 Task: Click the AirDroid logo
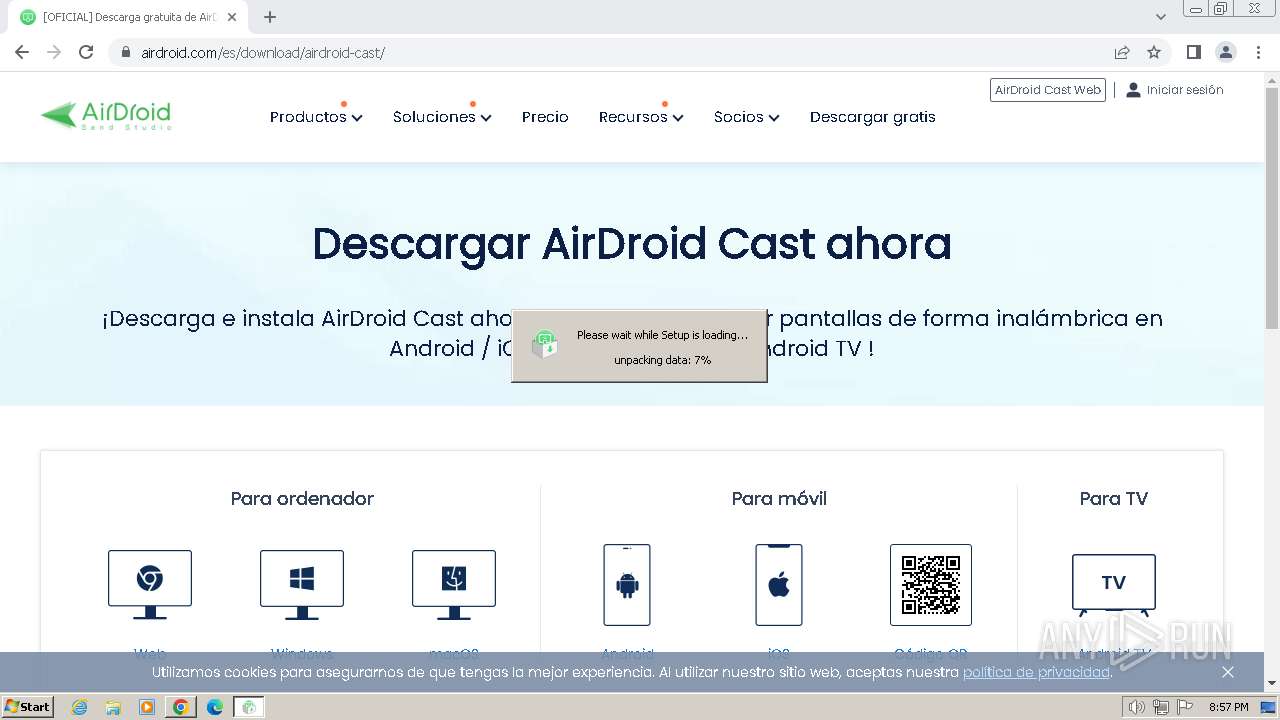tap(106, 116)
